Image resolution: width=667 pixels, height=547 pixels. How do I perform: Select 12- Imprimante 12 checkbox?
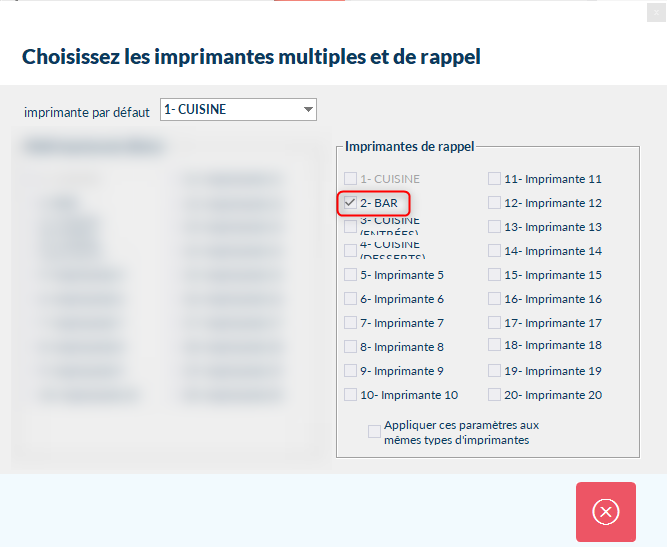[x=494, y=203]
